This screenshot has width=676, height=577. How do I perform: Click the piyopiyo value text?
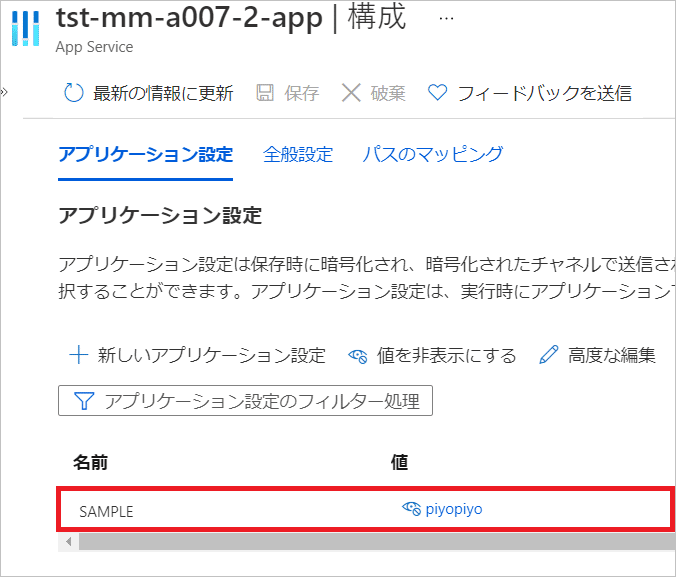454,509
